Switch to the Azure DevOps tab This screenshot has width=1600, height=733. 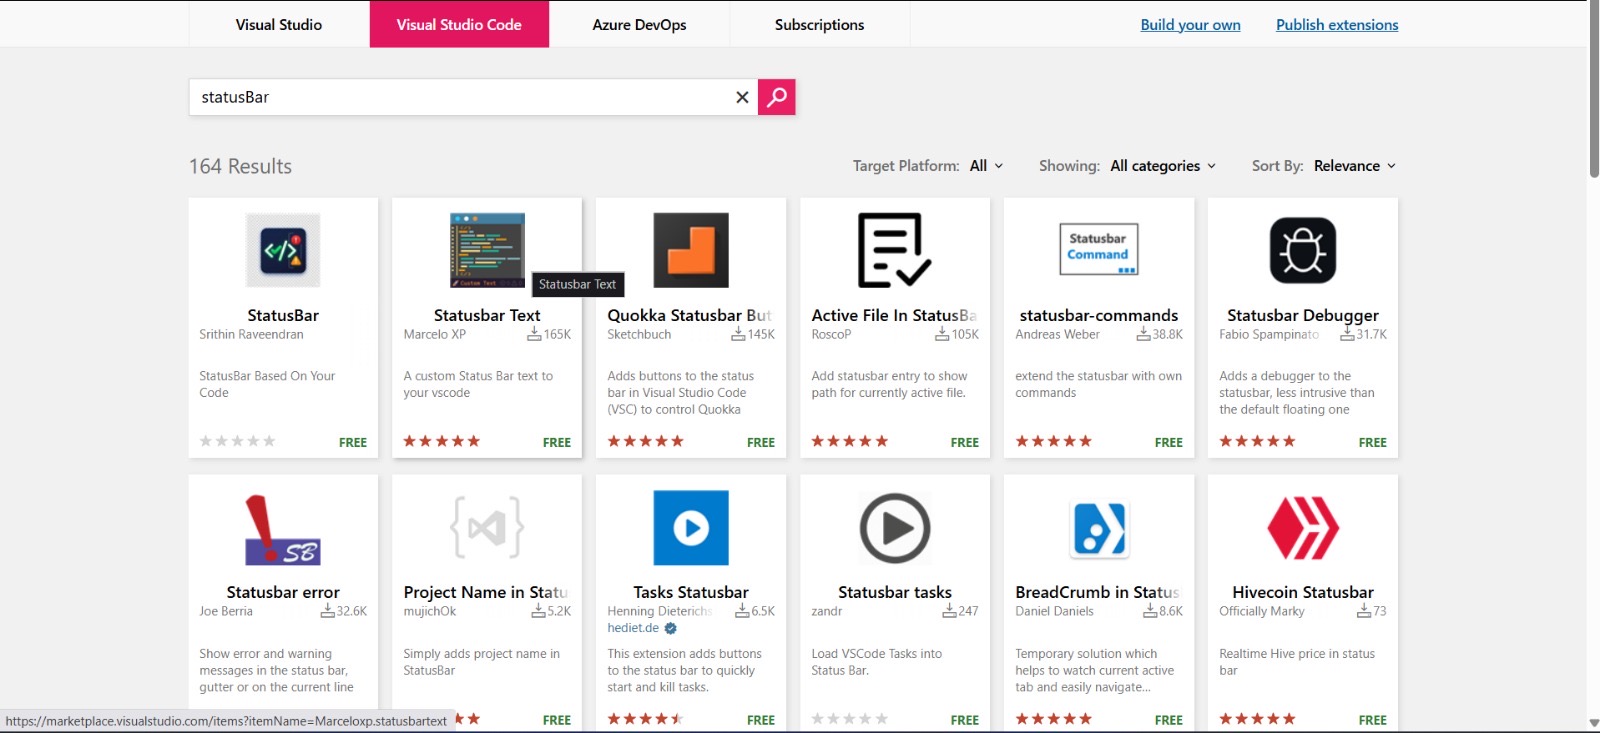point(639,25)
